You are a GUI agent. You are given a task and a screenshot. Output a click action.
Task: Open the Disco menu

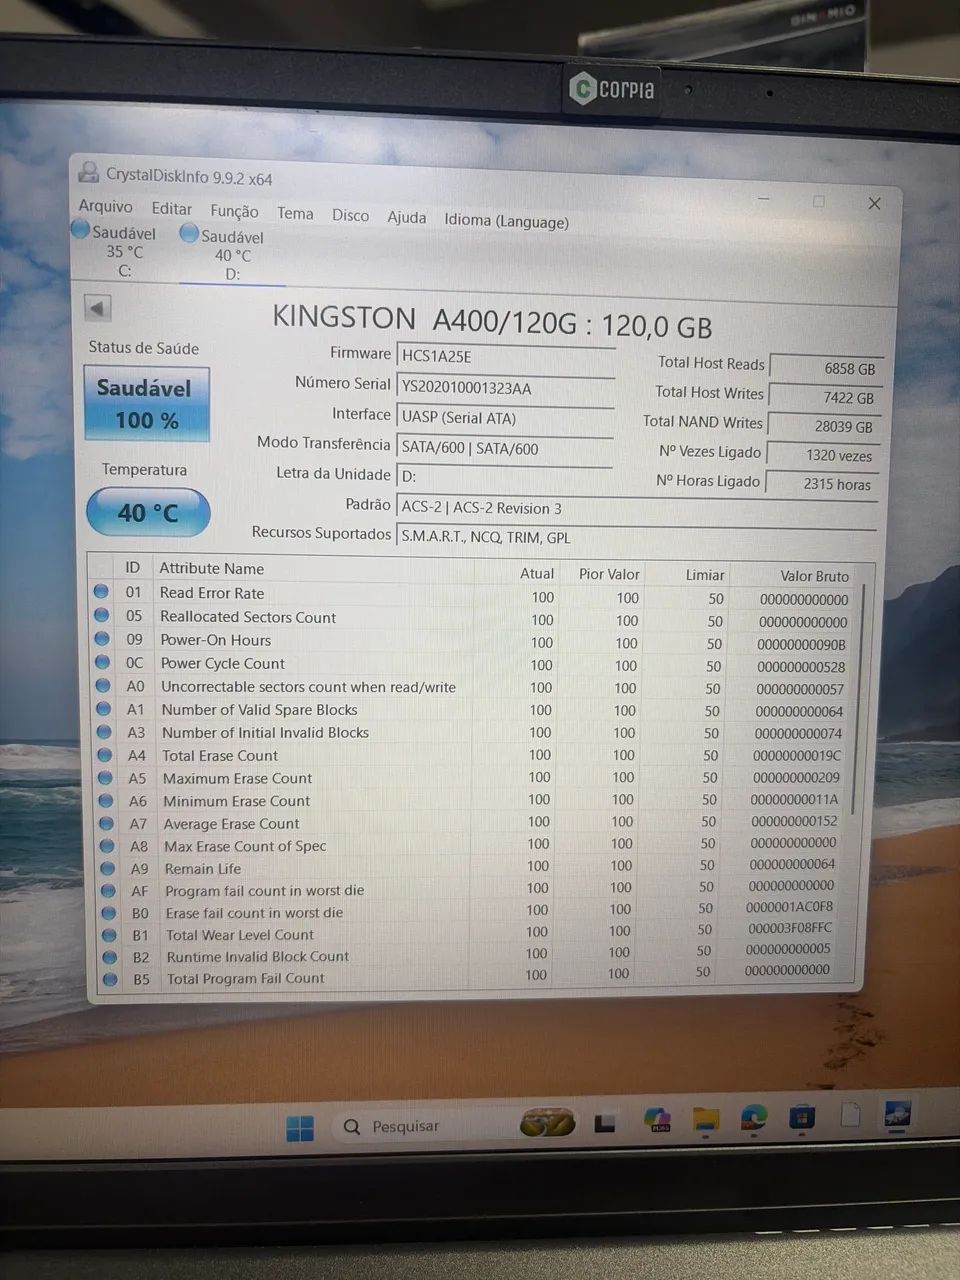click(x=350, y=215)
